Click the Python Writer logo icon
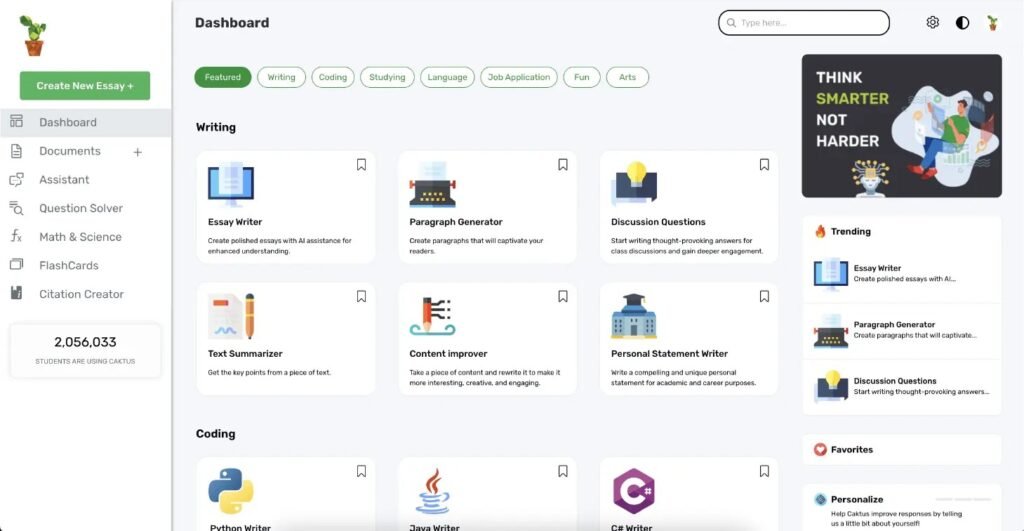The width and height of the screenshot is (1024, 531). (x=230, y=491)
